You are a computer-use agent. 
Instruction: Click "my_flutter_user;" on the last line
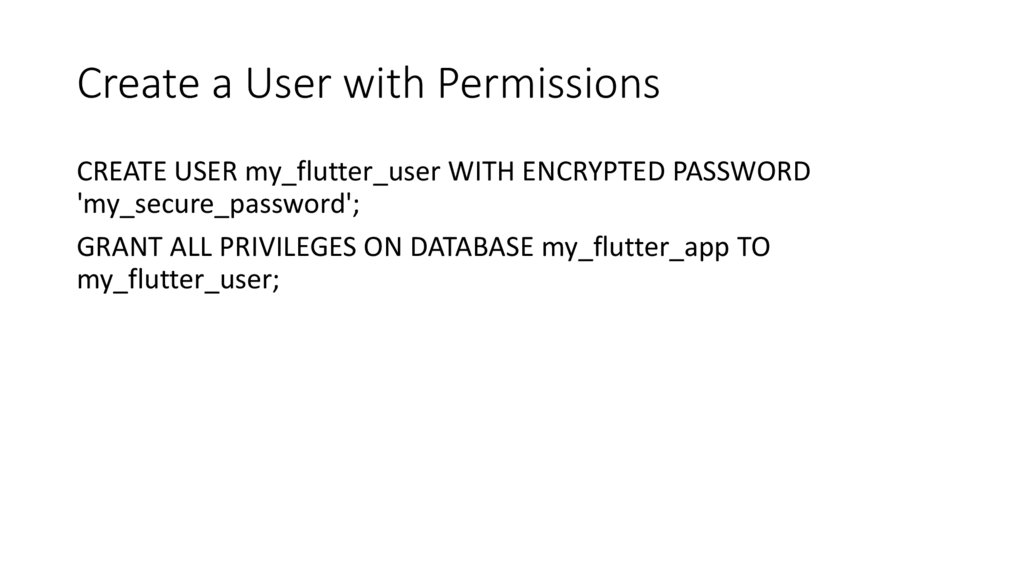(x=178, y=279)
